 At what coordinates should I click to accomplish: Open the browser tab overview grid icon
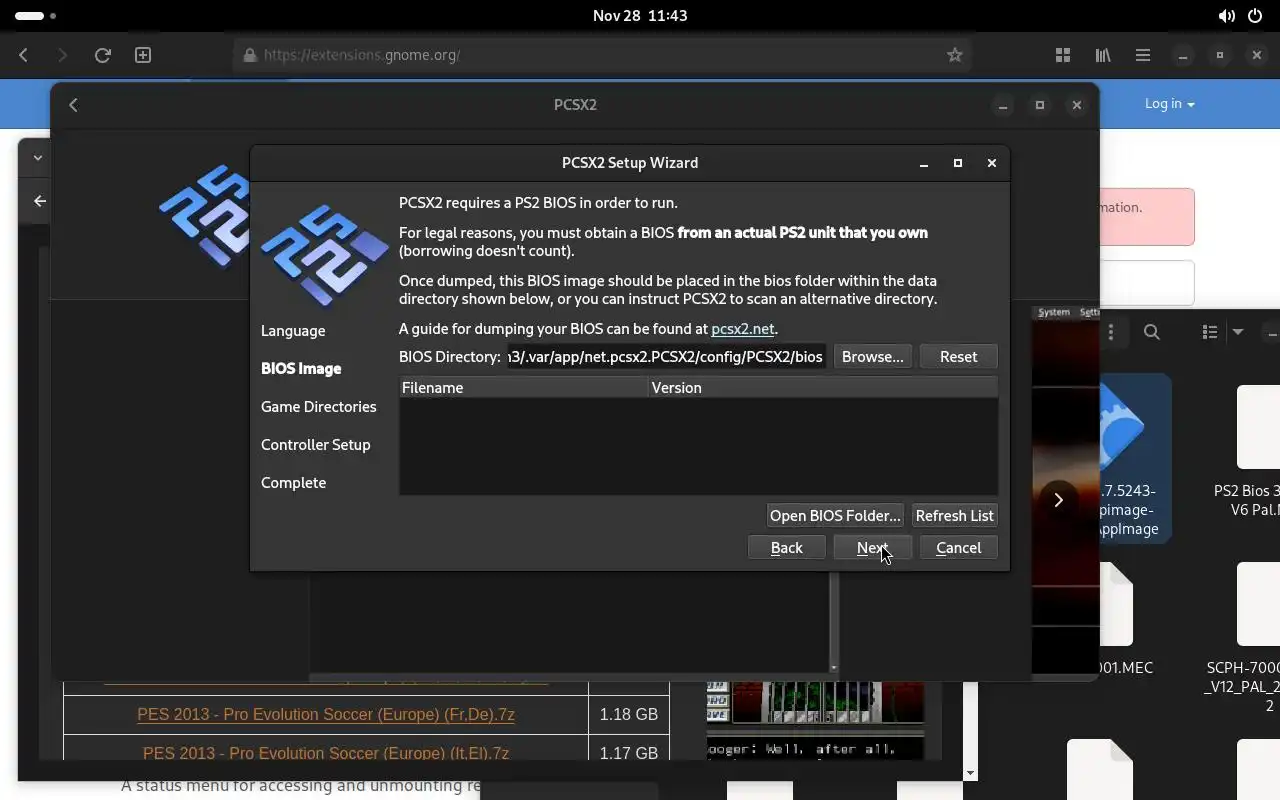point(1063,55)
